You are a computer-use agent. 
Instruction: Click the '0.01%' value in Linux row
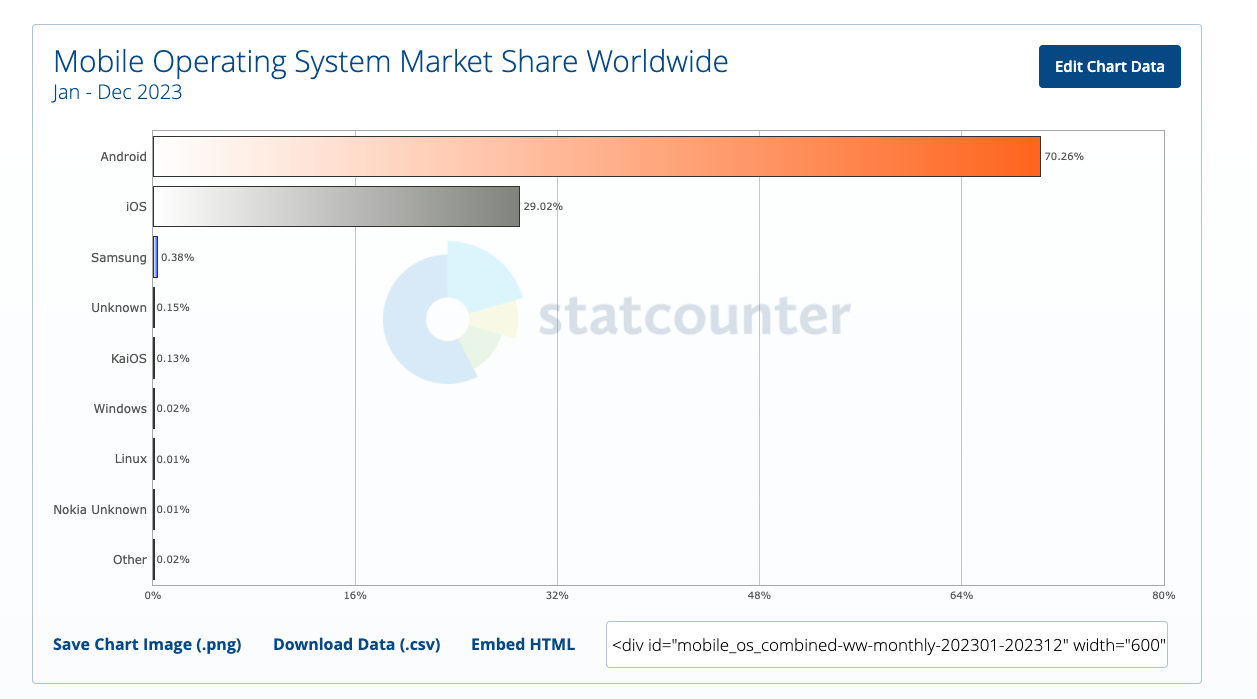pos(173,459)
